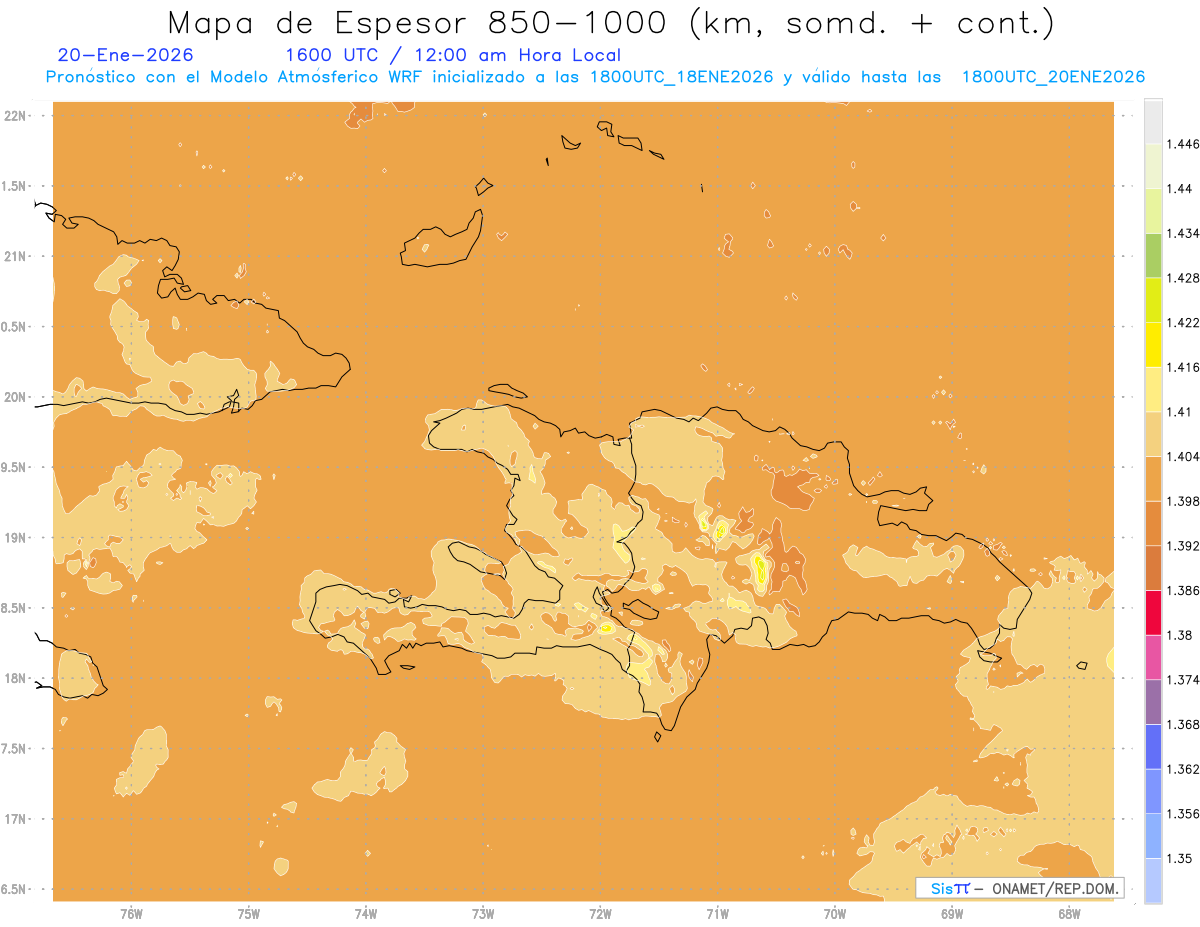
Task: Select the date label '20-Ene-2026'
Action: (x=125, y=56)
